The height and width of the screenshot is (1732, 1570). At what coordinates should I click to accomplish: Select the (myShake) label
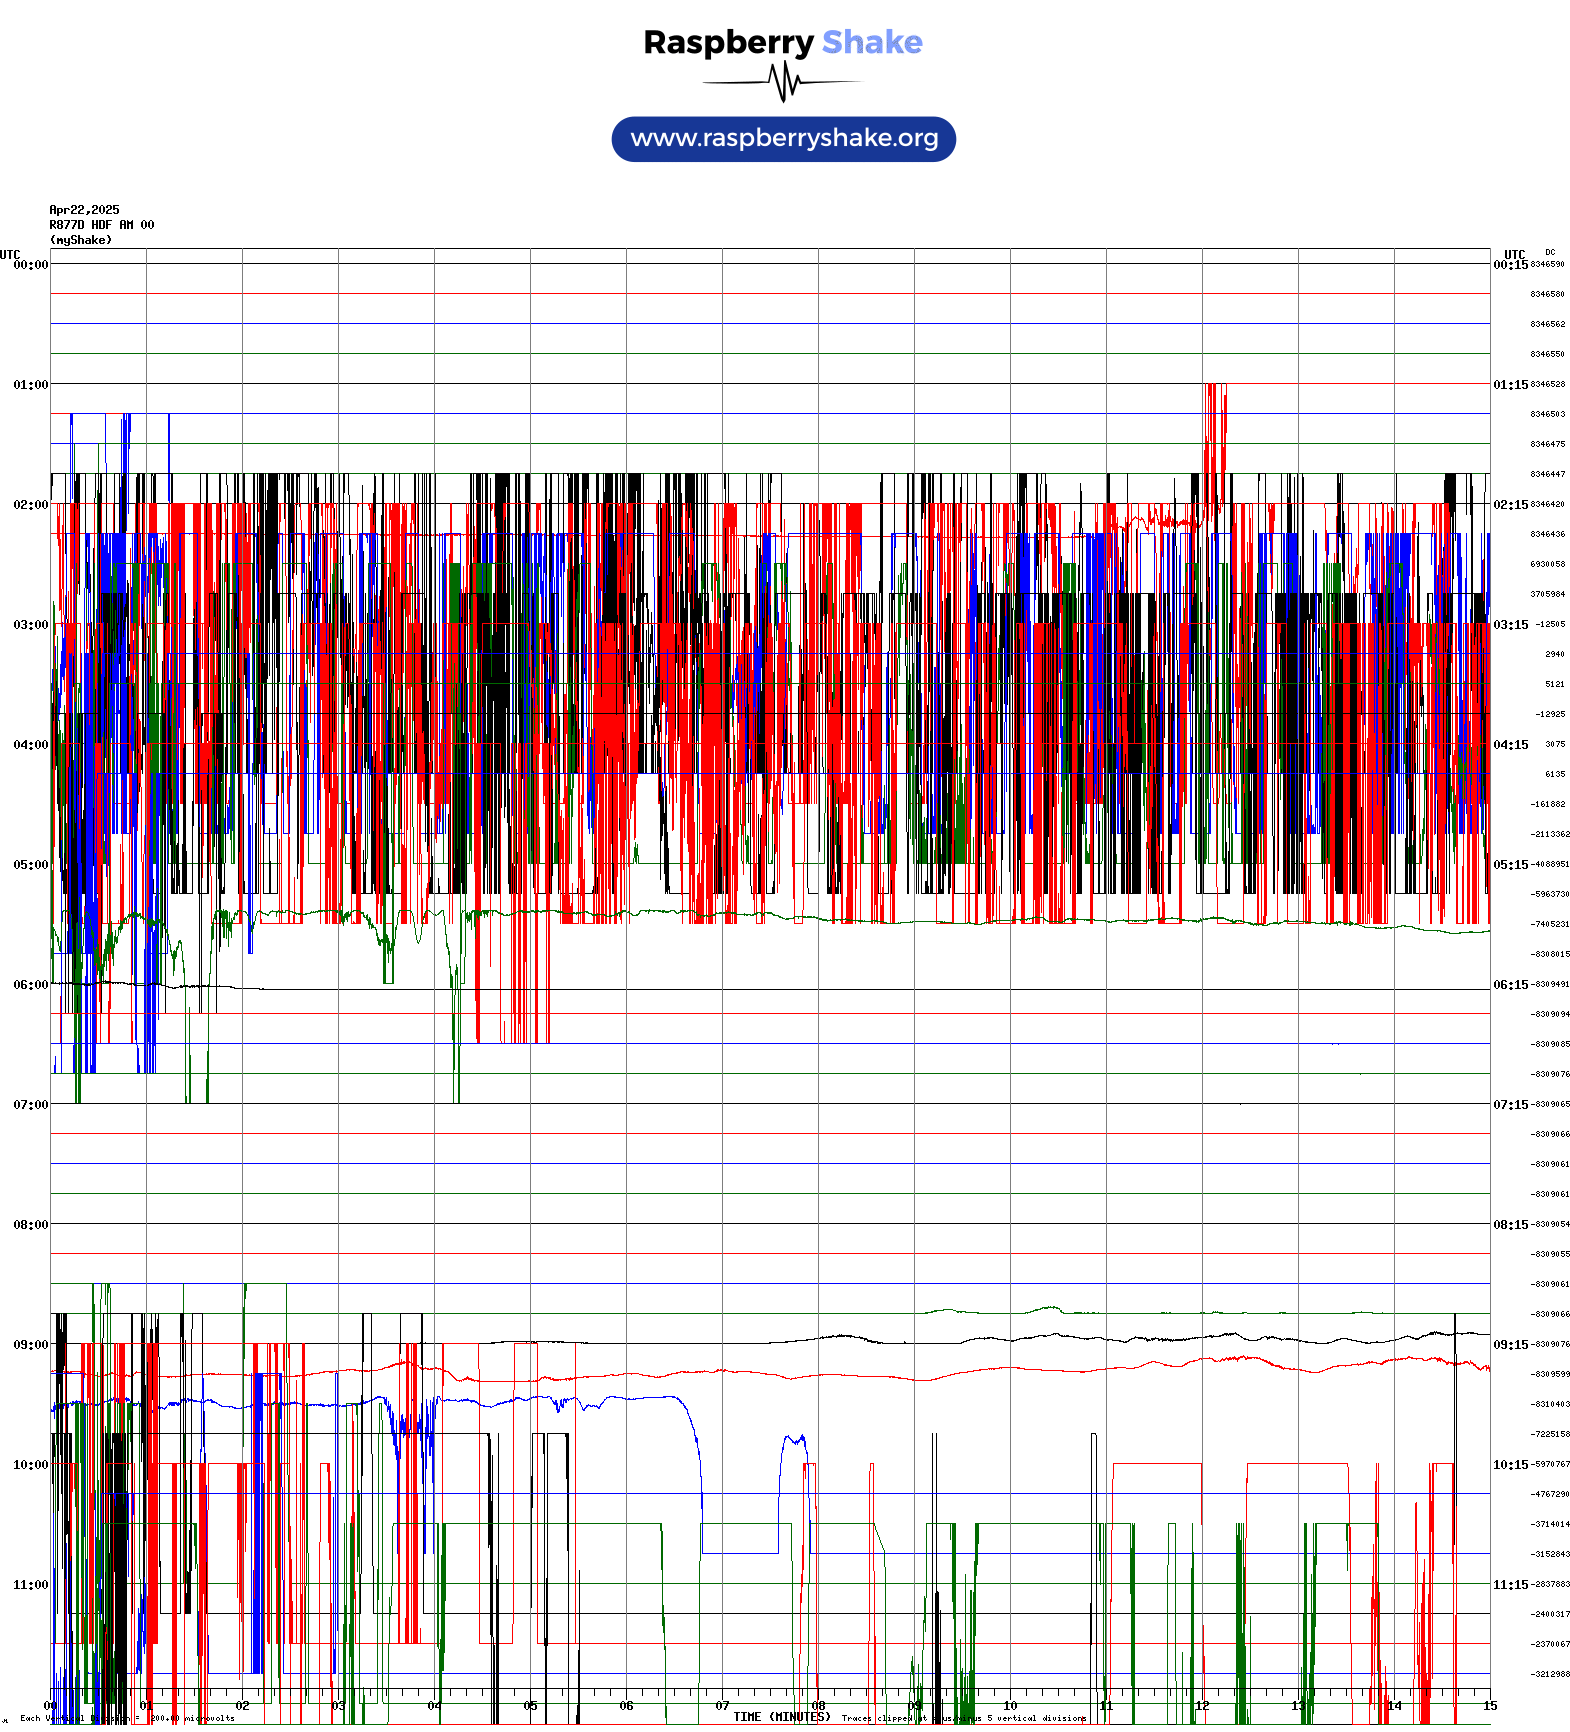click(x=81, y=240)
